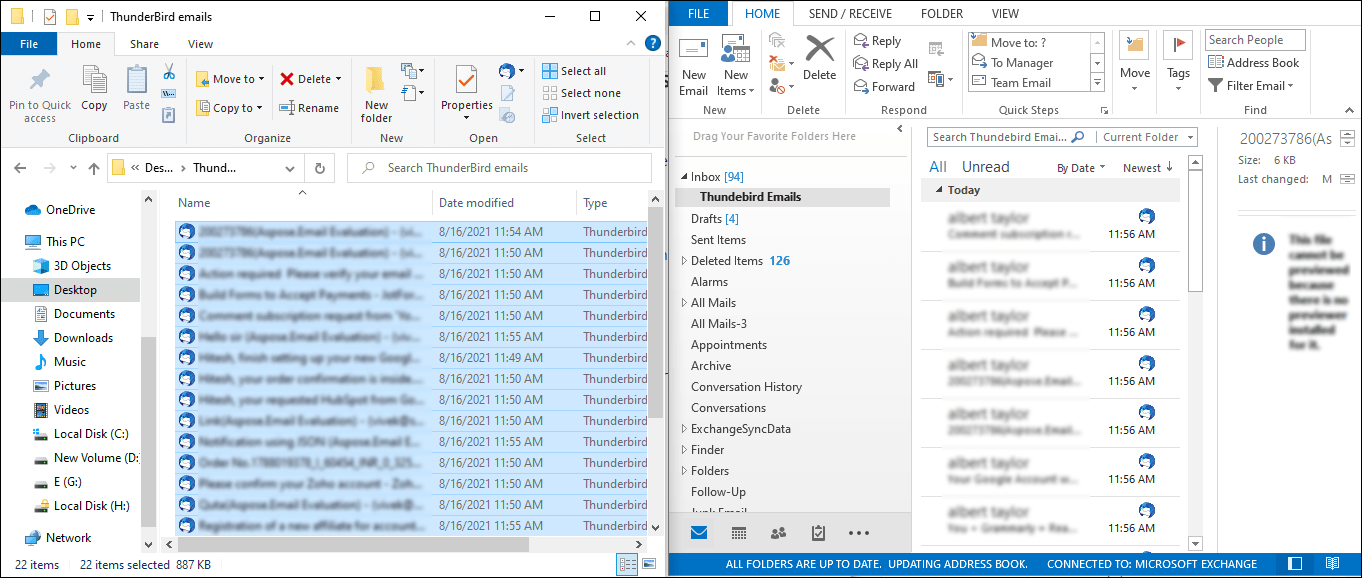Show All messages filter in Outlook
Image resolution: width=1362 pixels, height=578 pixels.
938,167
